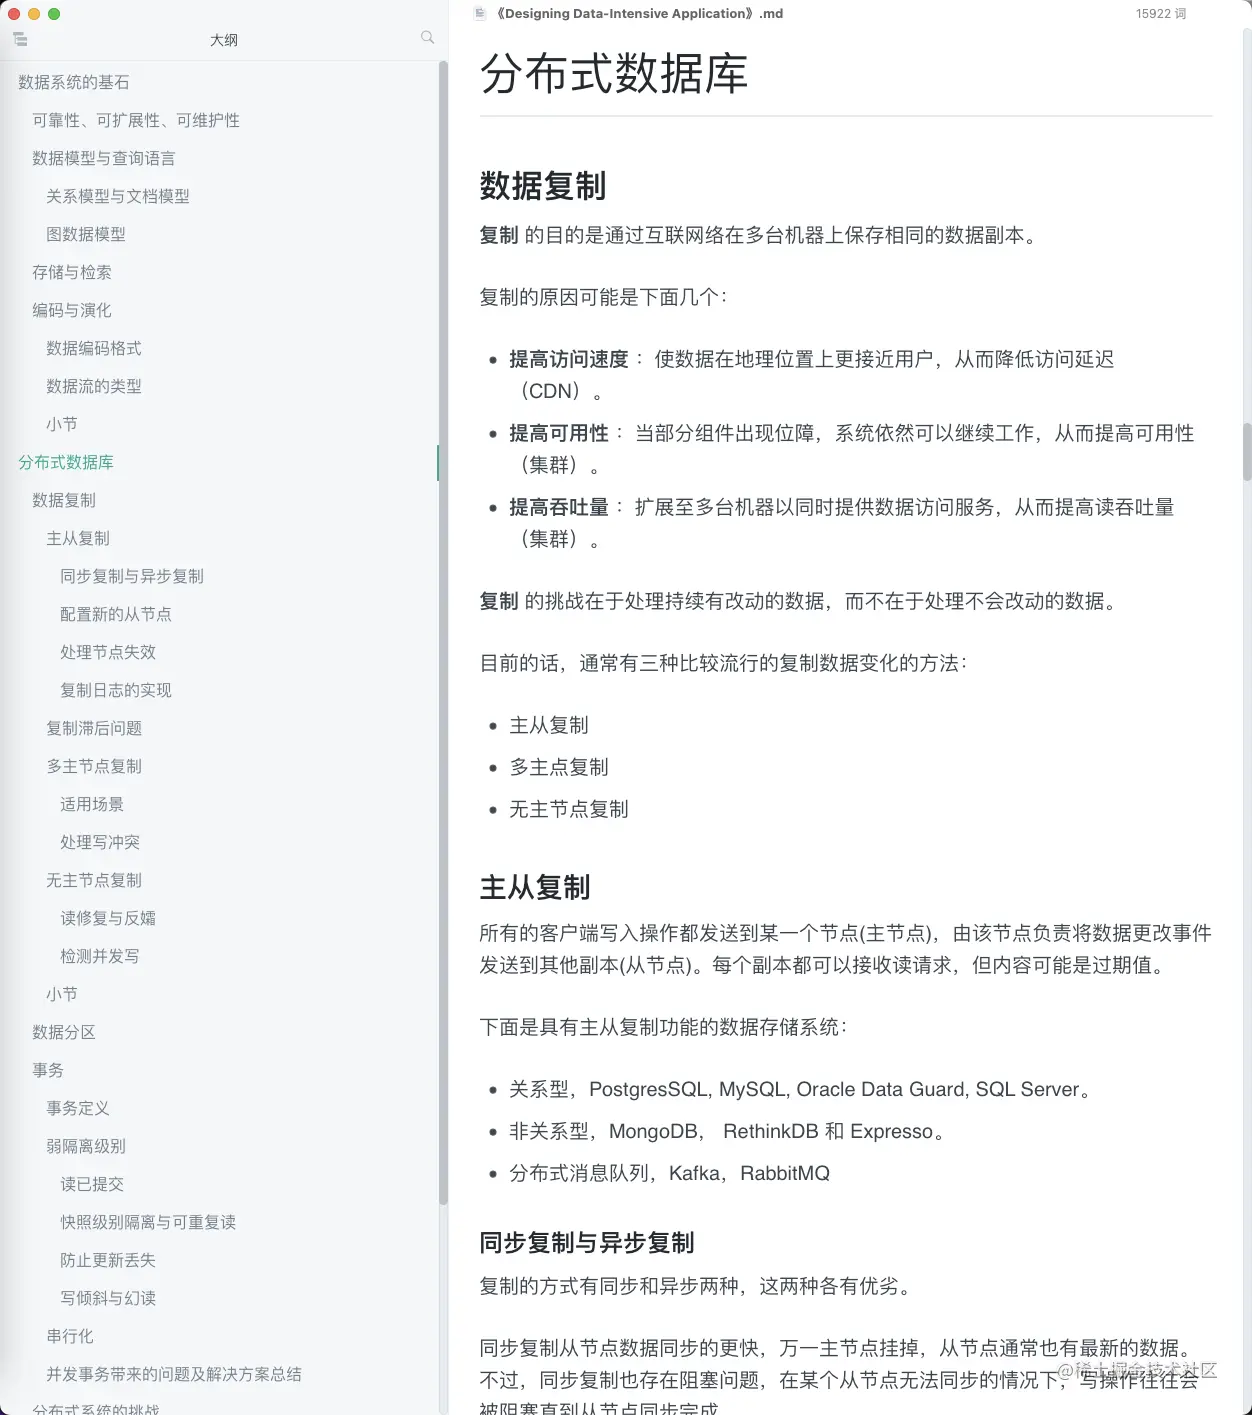Go to 数据流的类型 outline entry
Screen dimensions: 1252x1415
point(94,386)
